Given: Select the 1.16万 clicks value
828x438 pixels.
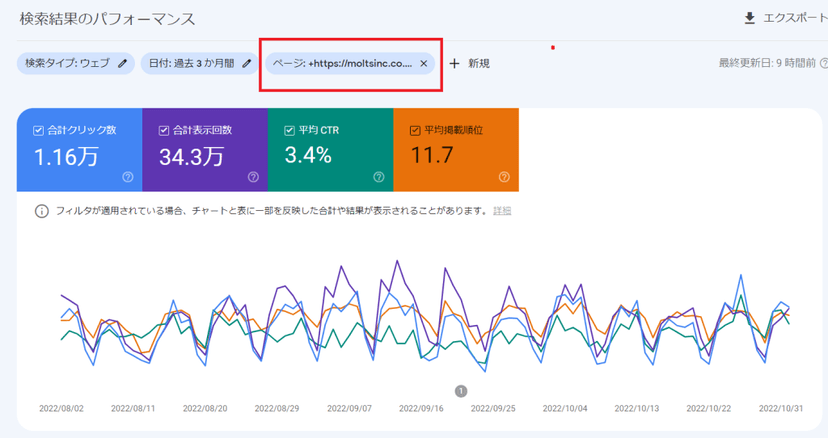Looking at the screenshot, I should (66, 157).
